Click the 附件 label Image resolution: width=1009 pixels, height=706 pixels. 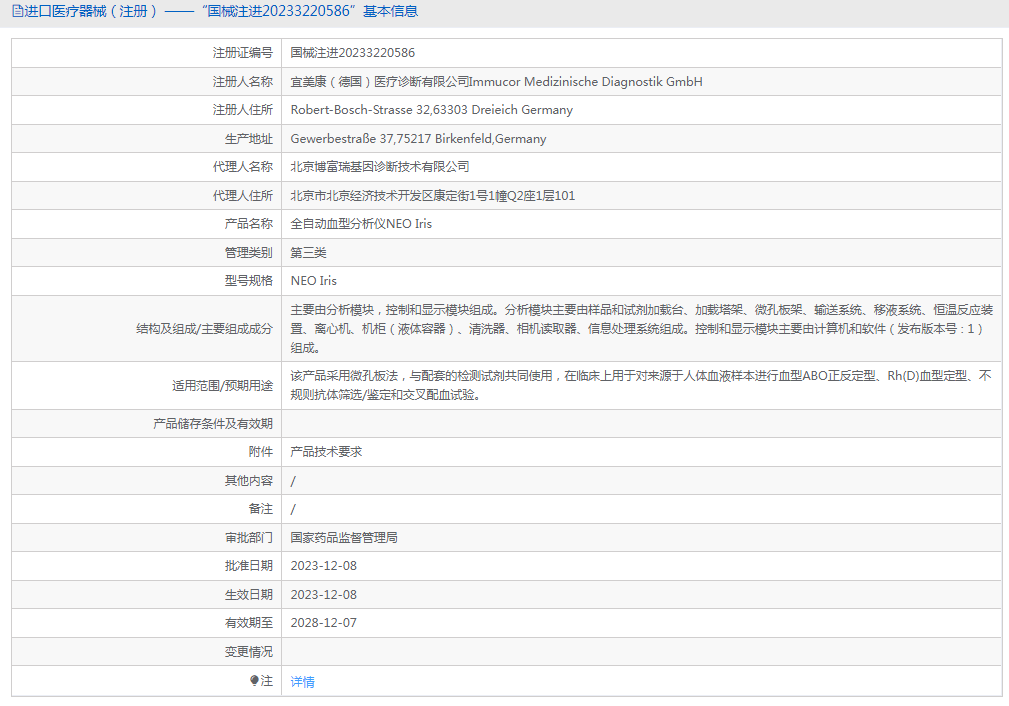click(x=261, y=452)
